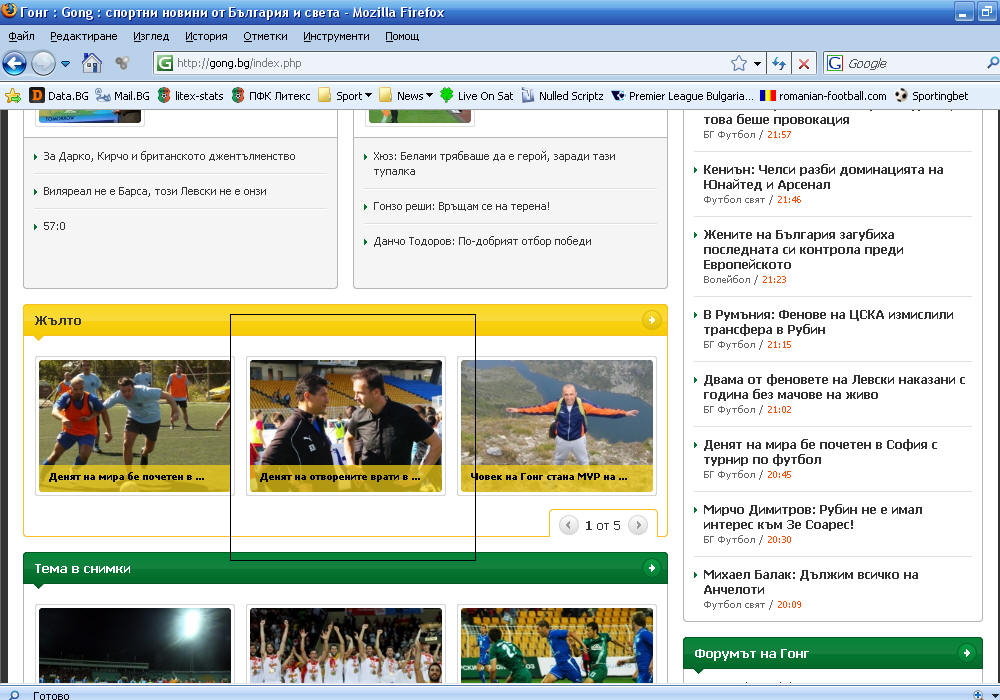The height and width of the screenshot is (700, 1000).
Task: Open the ПФК Литекс bookmark
Action: (271, 96)
